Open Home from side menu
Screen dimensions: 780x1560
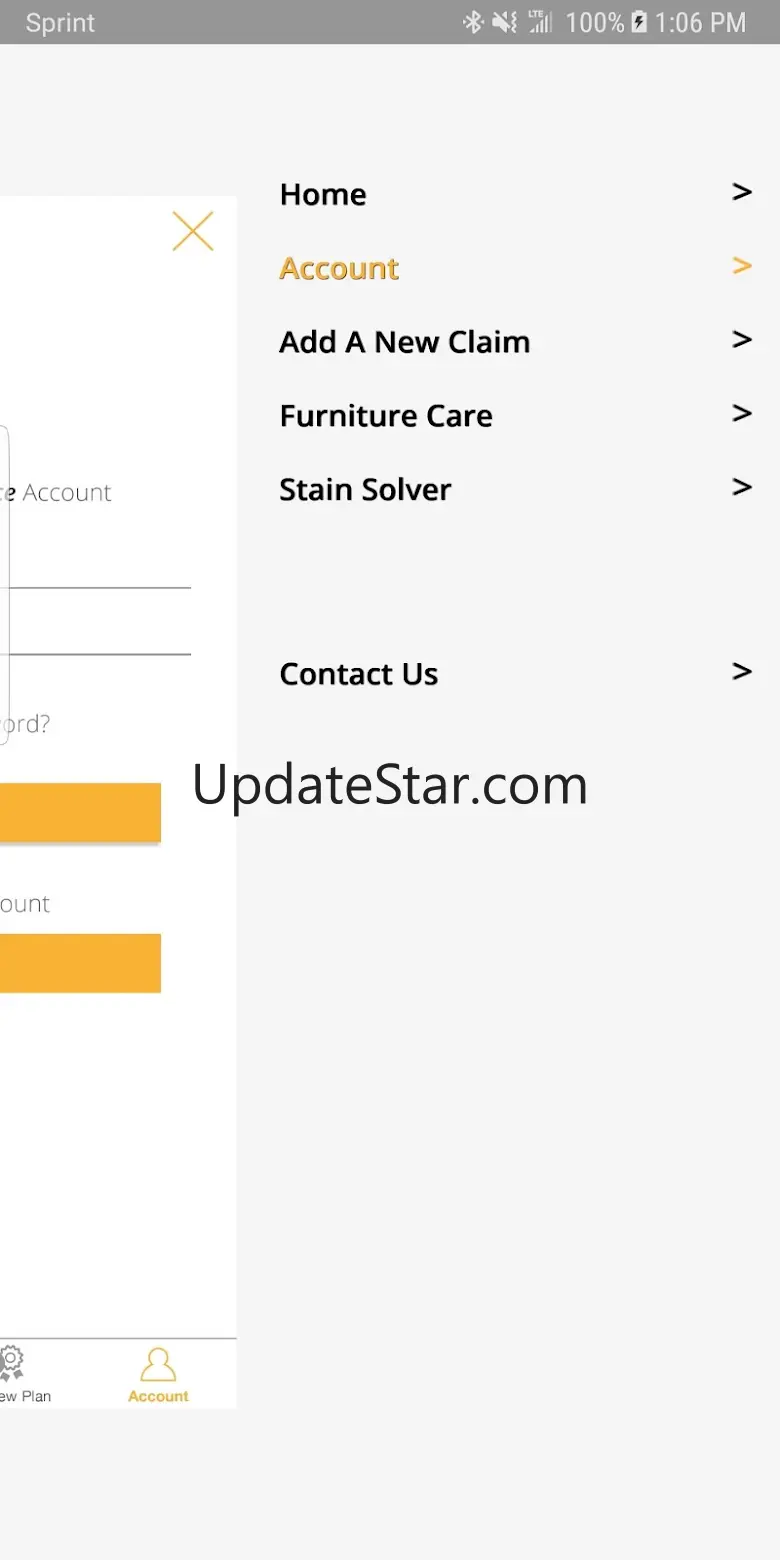click(323, 194)
